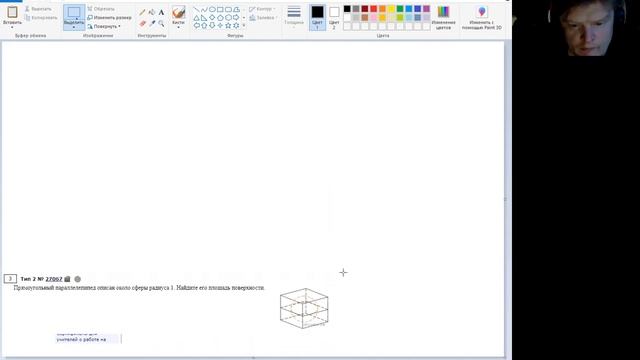This screenshot has width=640, height=360.
Task: Choose the Curve shape
Action: (x=204, y=9)
